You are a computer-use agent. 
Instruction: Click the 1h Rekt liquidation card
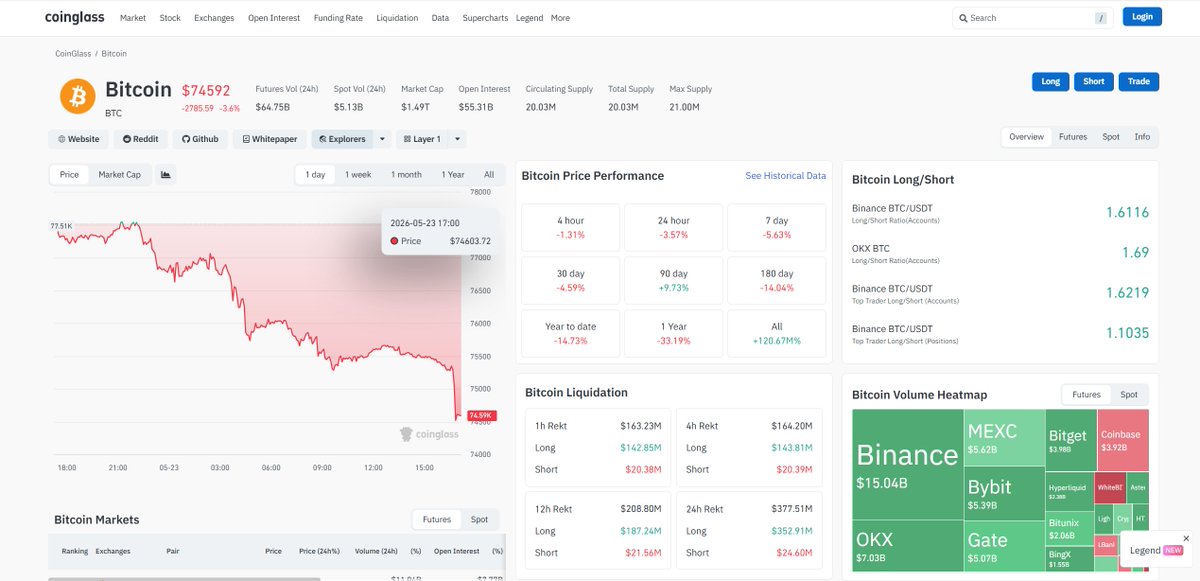tap(597, 446)
